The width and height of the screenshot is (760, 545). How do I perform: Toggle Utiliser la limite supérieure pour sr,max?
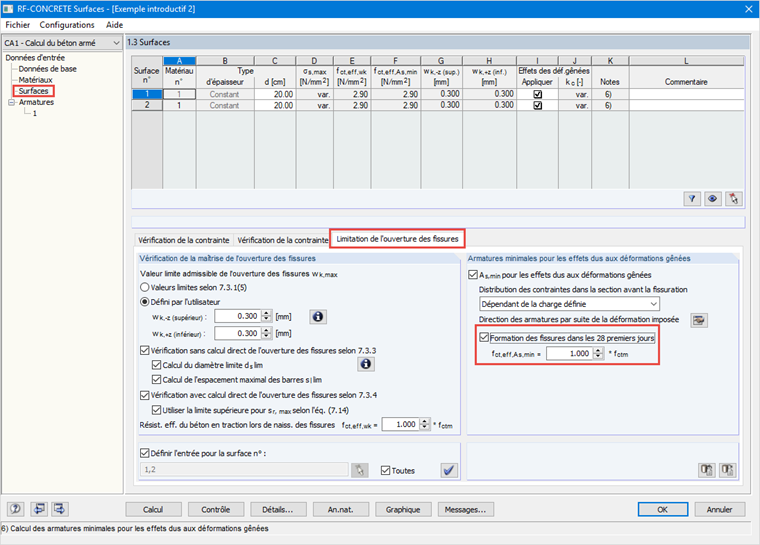click(x=156, y=410)
